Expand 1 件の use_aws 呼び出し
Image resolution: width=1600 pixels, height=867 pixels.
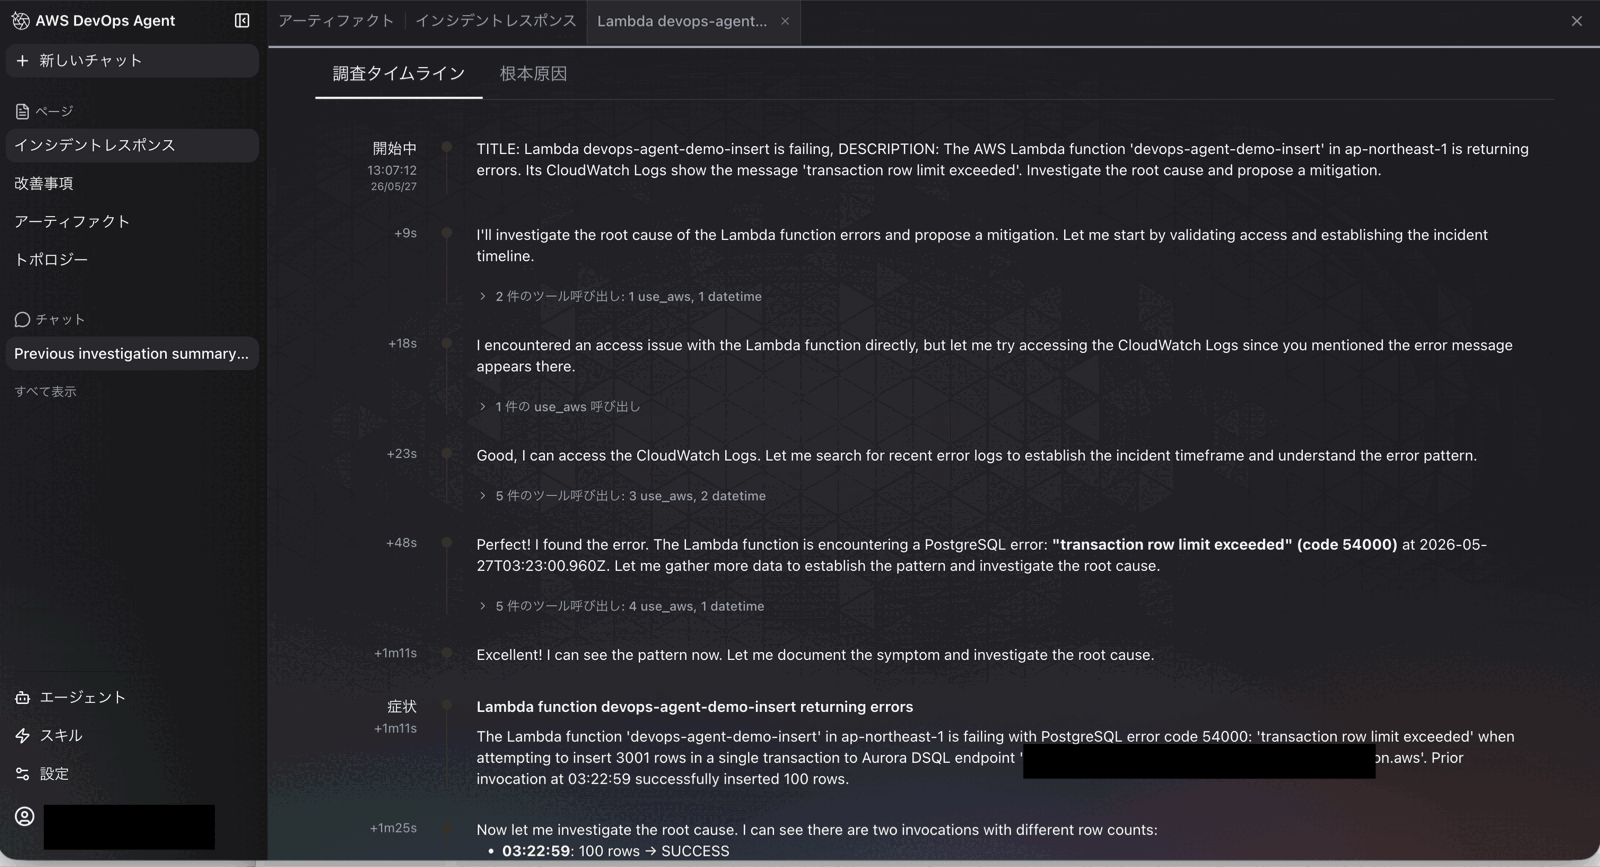point(559,407)
